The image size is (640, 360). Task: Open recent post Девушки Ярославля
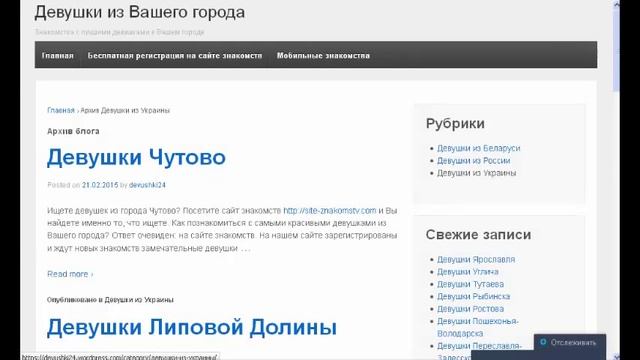tap(476, 259)
